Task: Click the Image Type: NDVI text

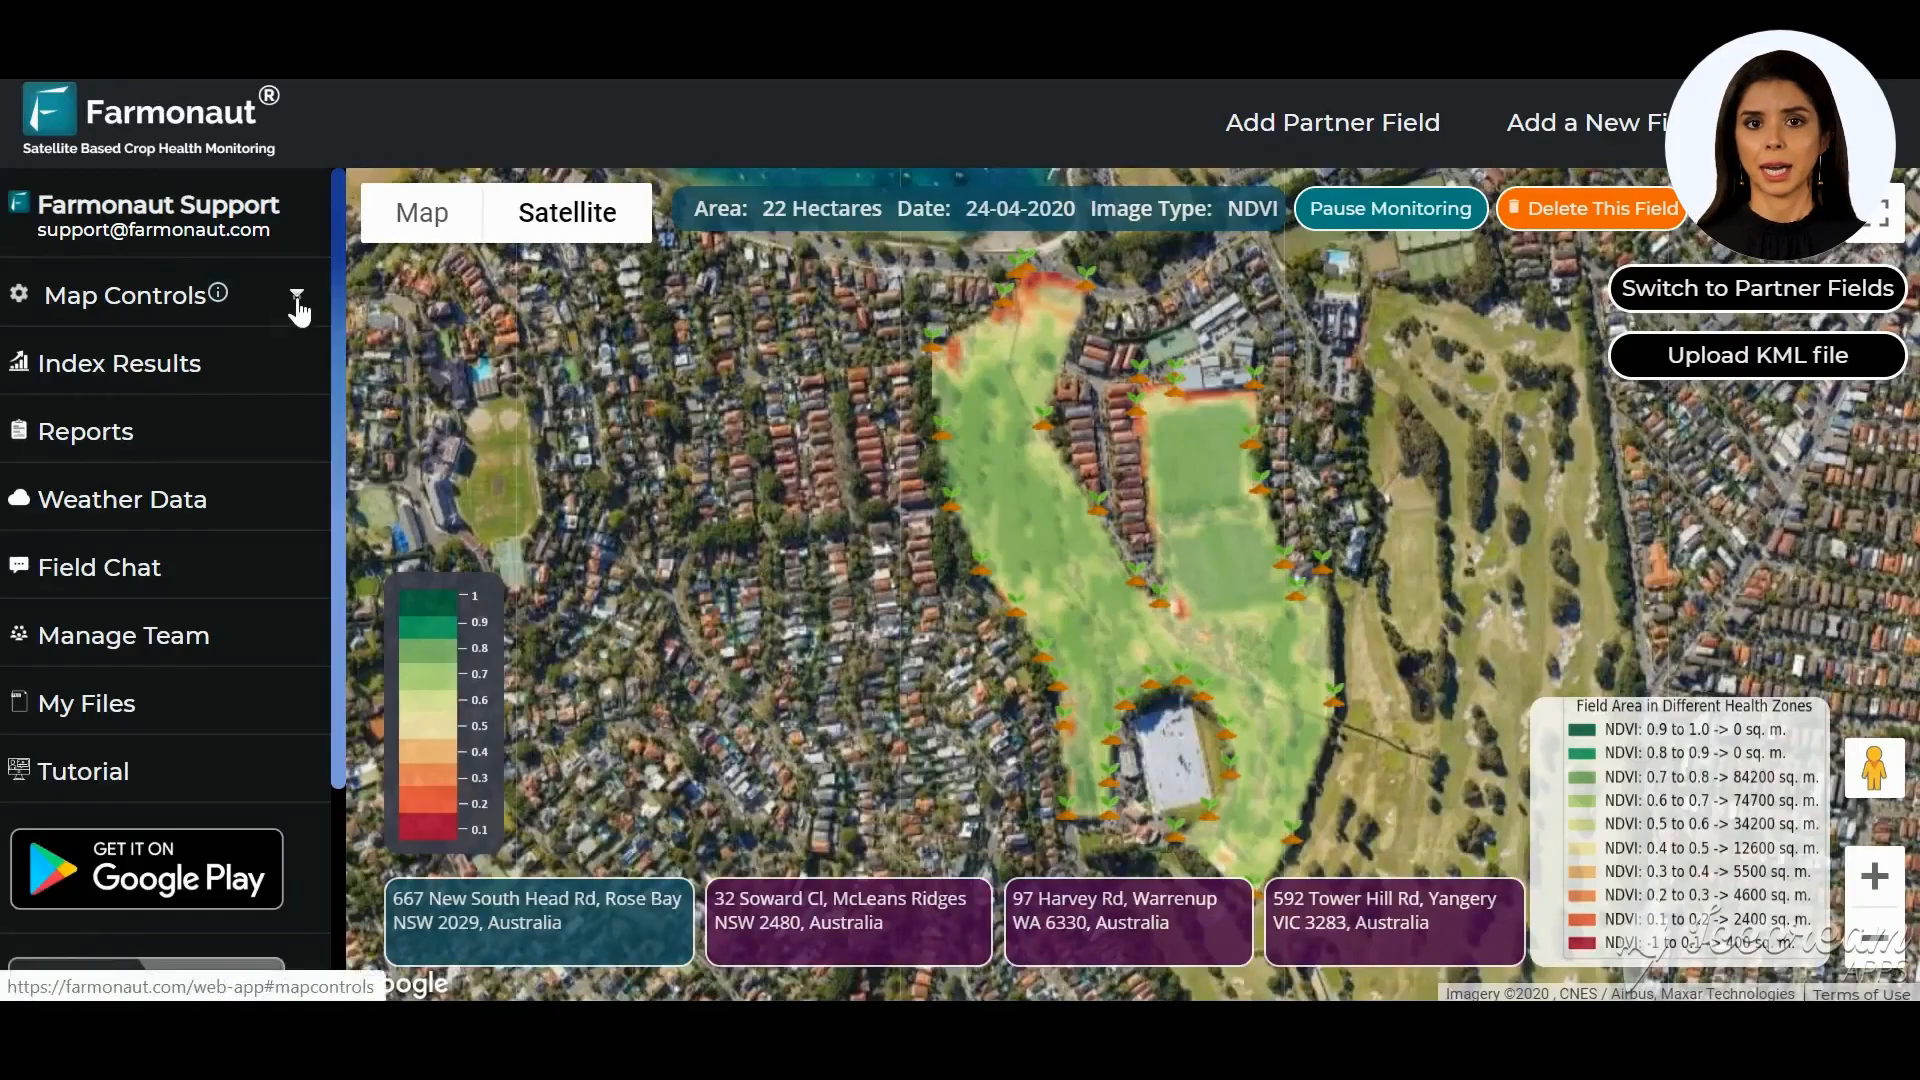Action: coord(1184,209)
